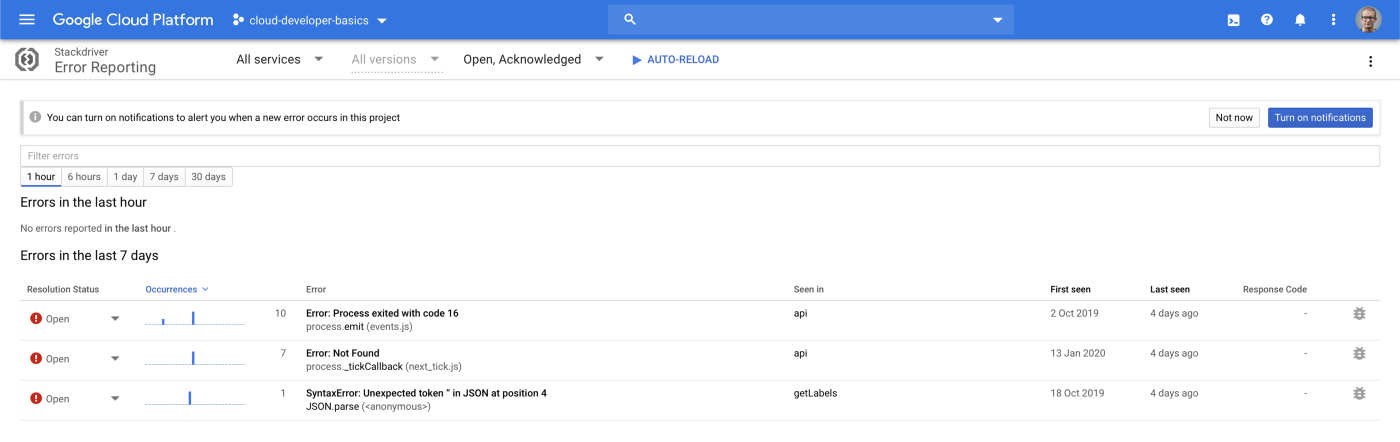Expand the search bar dropdown arrow
The height and width of the screenshot is (442, 1400).
[997, 20]
